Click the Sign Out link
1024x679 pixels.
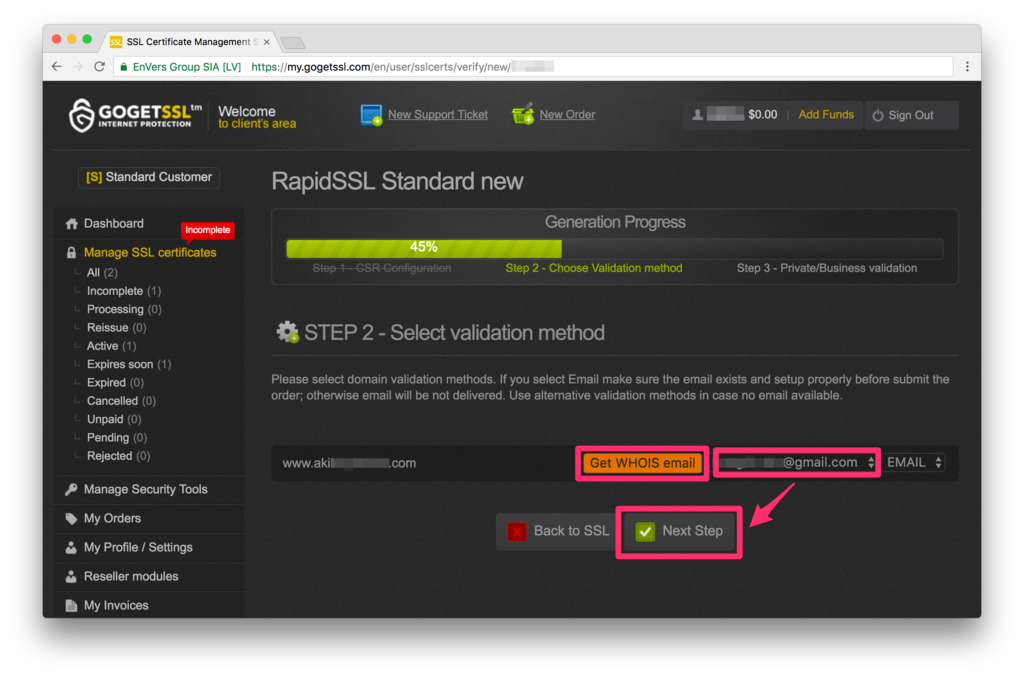pyautogui.click(x=910, y=116)
